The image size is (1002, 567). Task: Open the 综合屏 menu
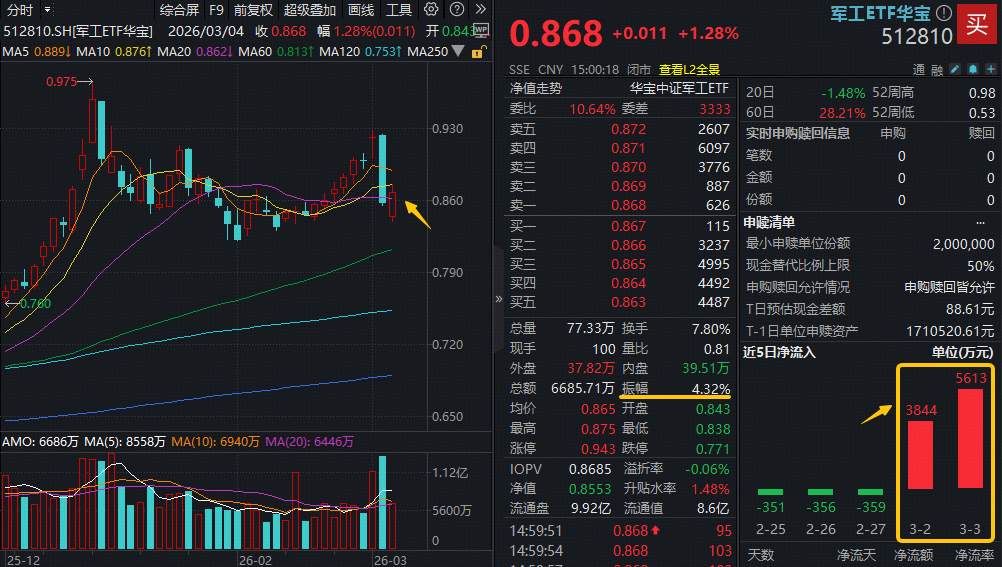[x=179, y=10]
